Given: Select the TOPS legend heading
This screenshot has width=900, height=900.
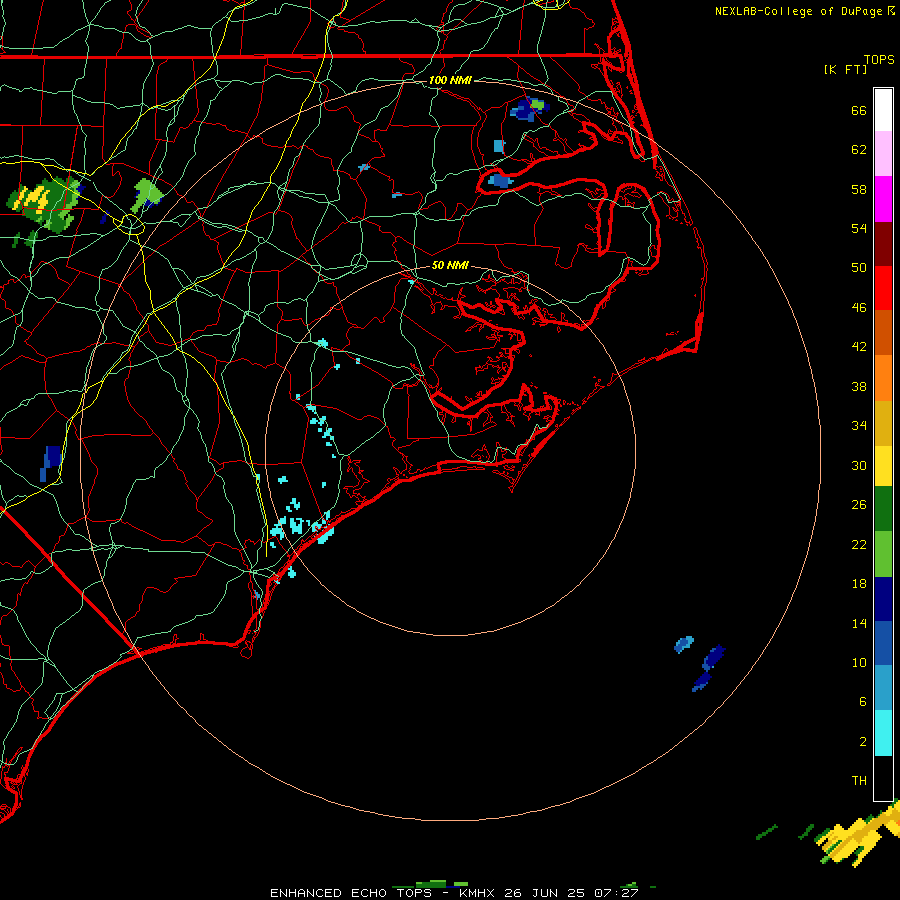Looking at the screenshot, I should [879, 60].
